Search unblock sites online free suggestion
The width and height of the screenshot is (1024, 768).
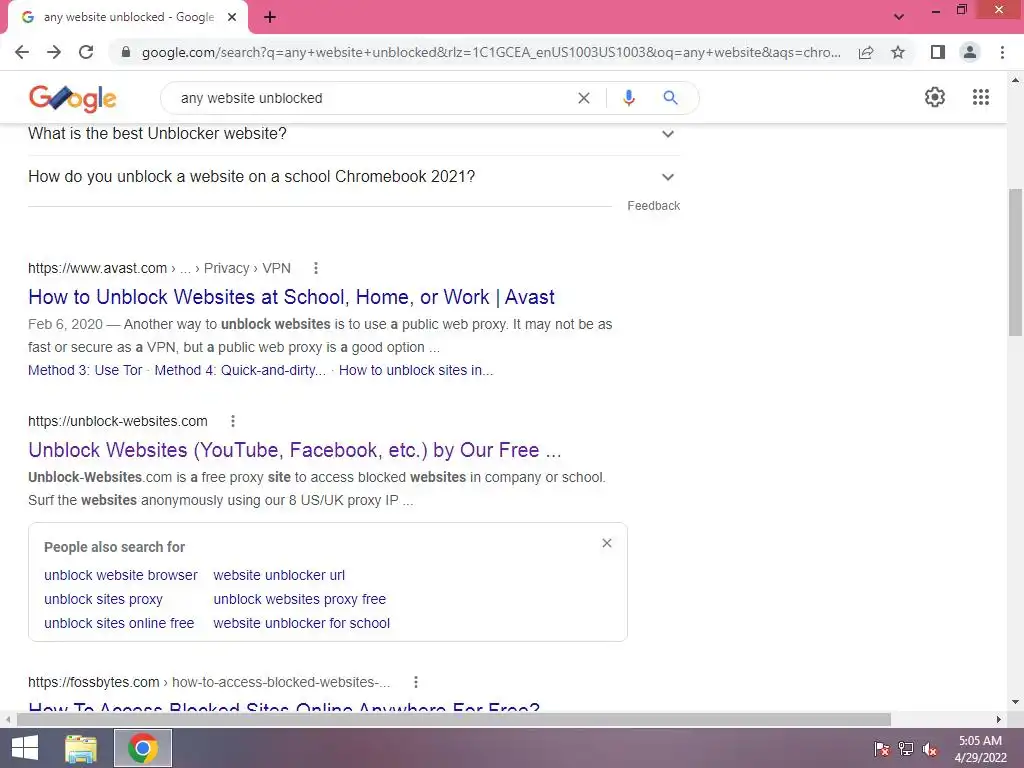click(x=119, y=624)
